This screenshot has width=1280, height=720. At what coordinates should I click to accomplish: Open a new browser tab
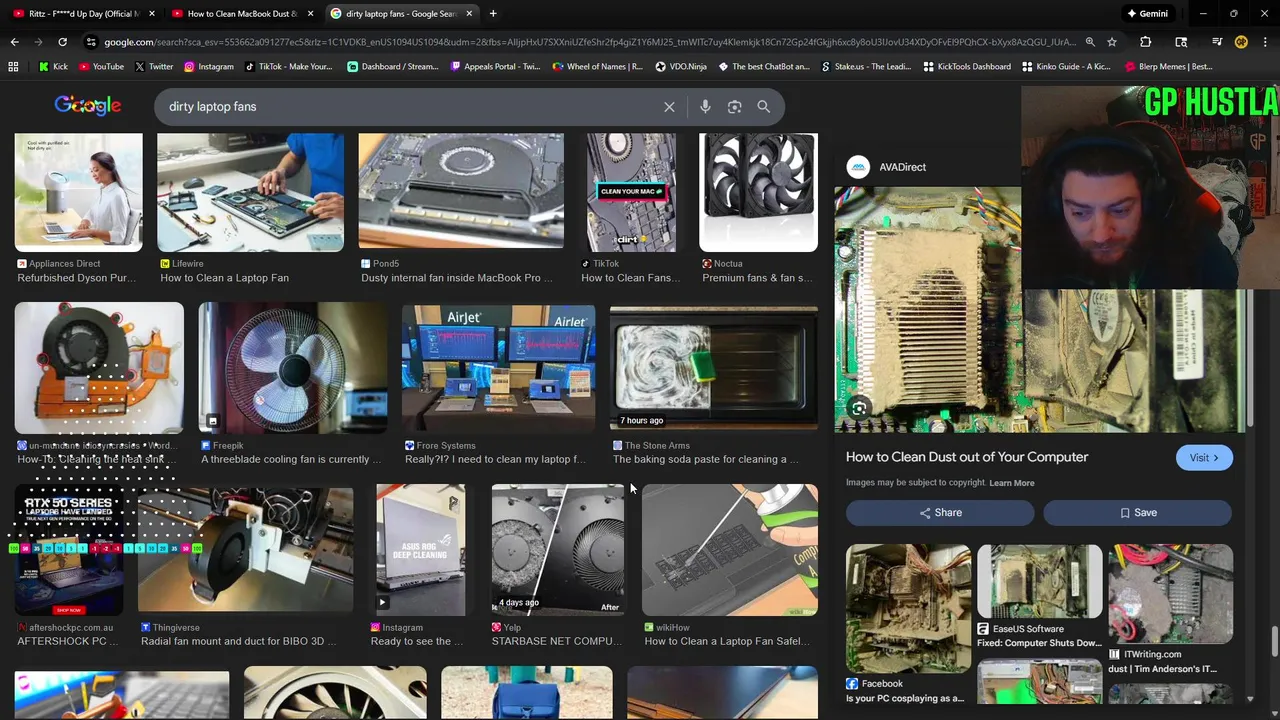(x=493, y=14)
